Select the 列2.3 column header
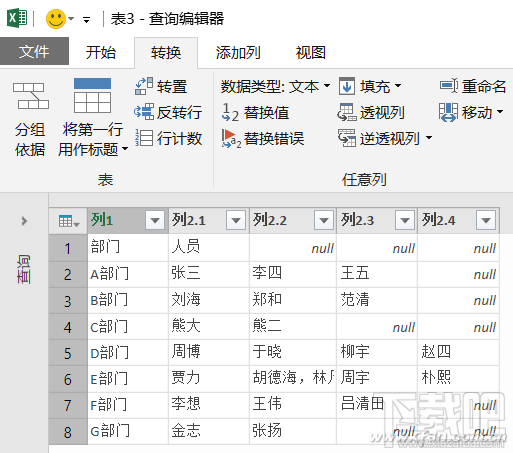Viewport: 513px width, 453px height. coord(377,220)
